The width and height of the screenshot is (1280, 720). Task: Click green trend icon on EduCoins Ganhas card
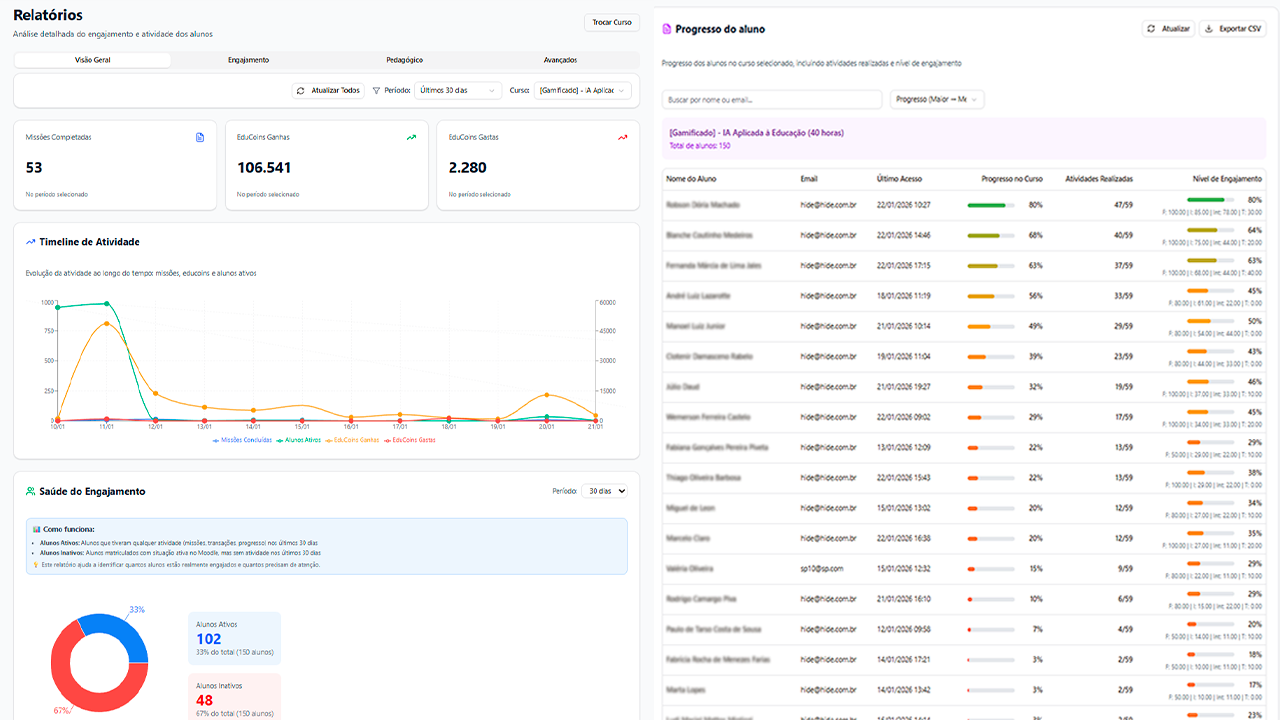point(411,137)
